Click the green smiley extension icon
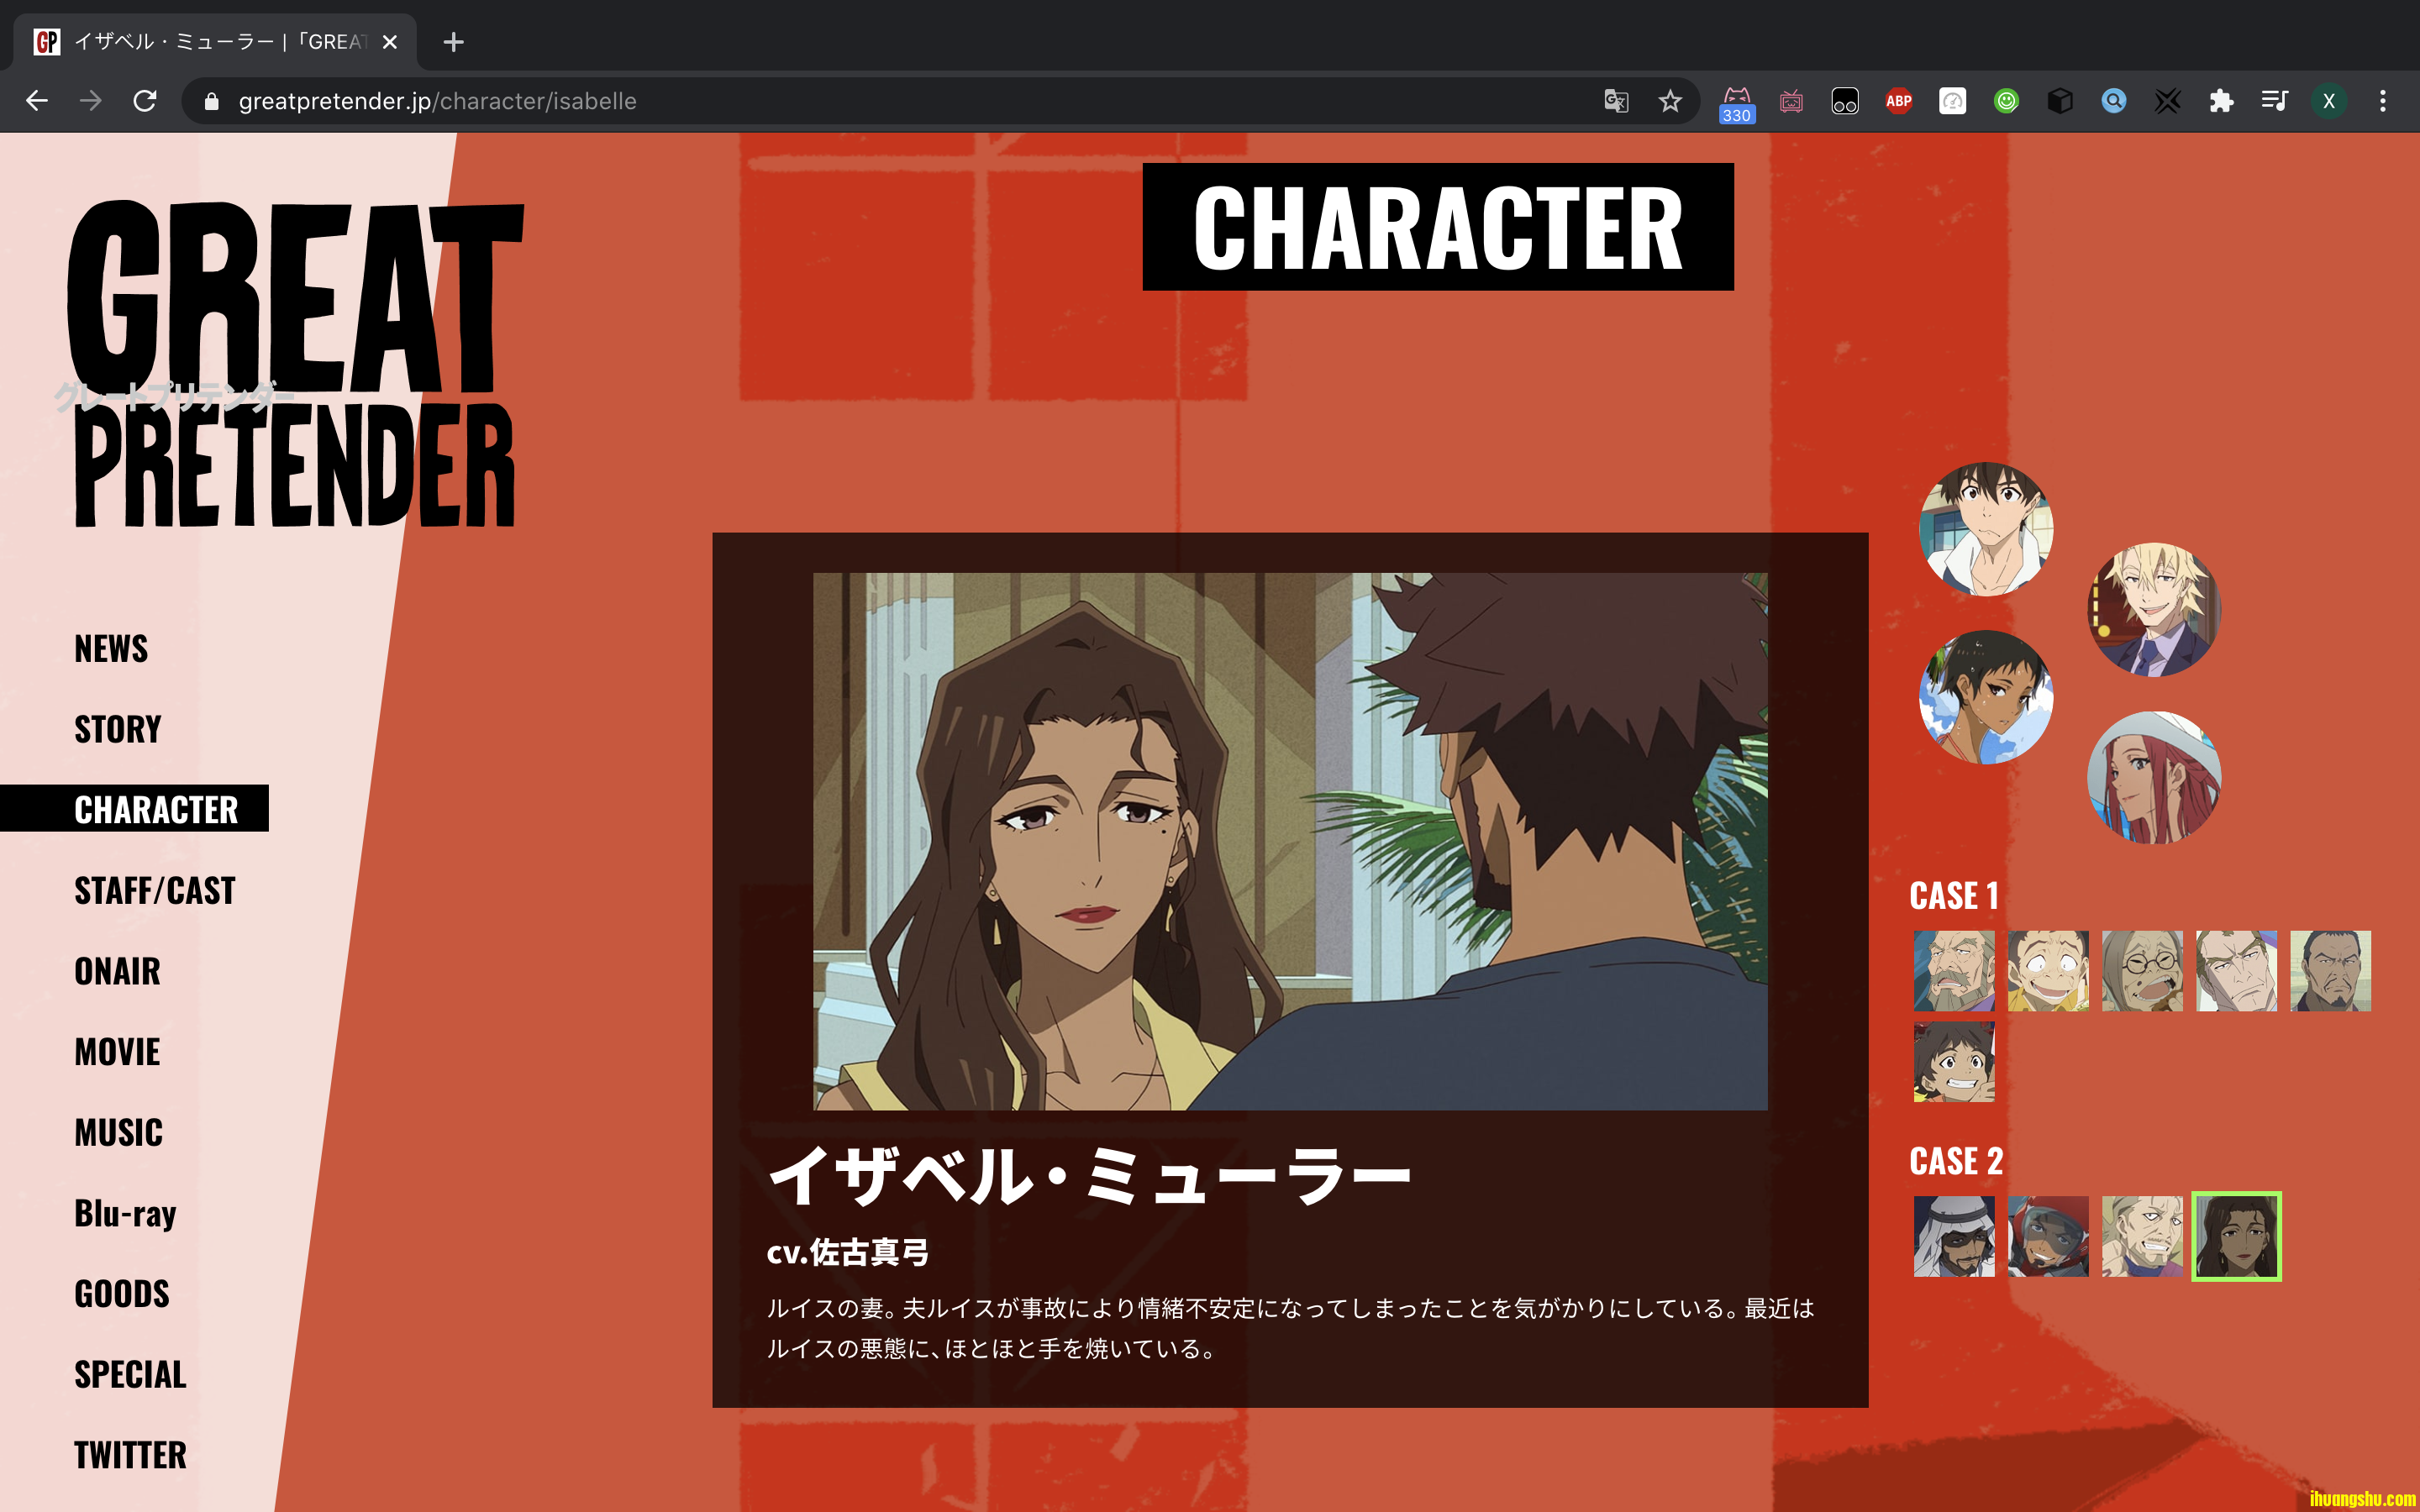 pyautogui.click(x=2006, y=101)
